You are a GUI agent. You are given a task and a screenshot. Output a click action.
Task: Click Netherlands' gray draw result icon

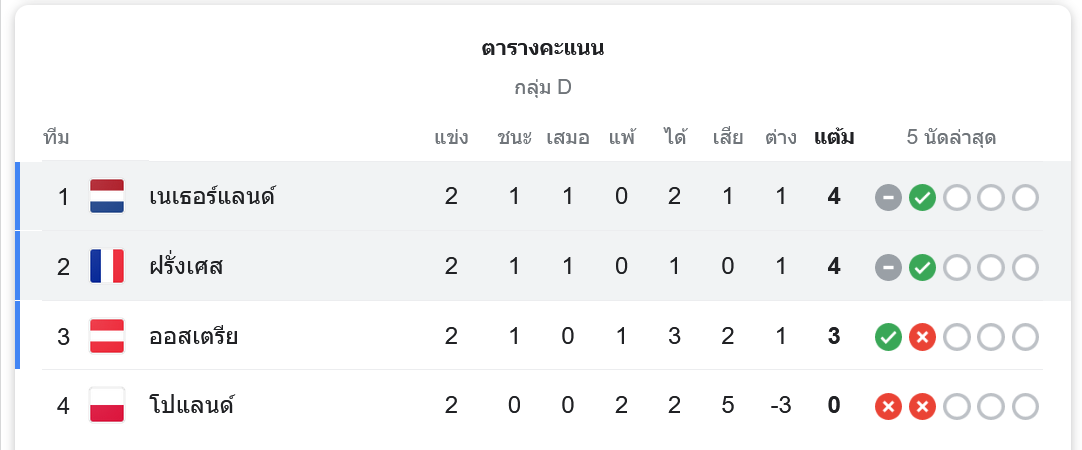click(888, 198)
